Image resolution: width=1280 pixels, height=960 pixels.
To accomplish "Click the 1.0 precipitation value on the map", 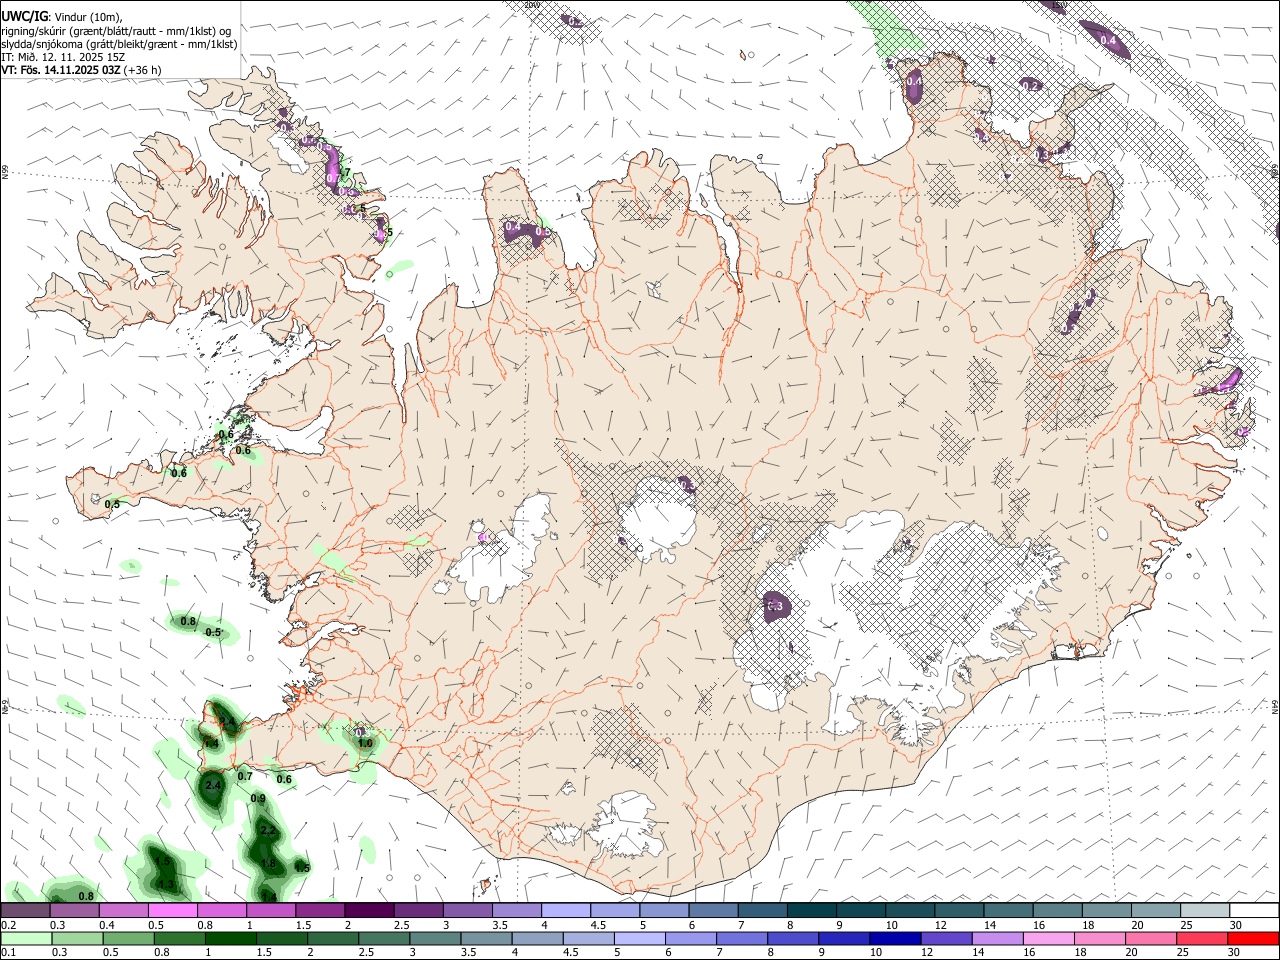I will pos(365,743).
